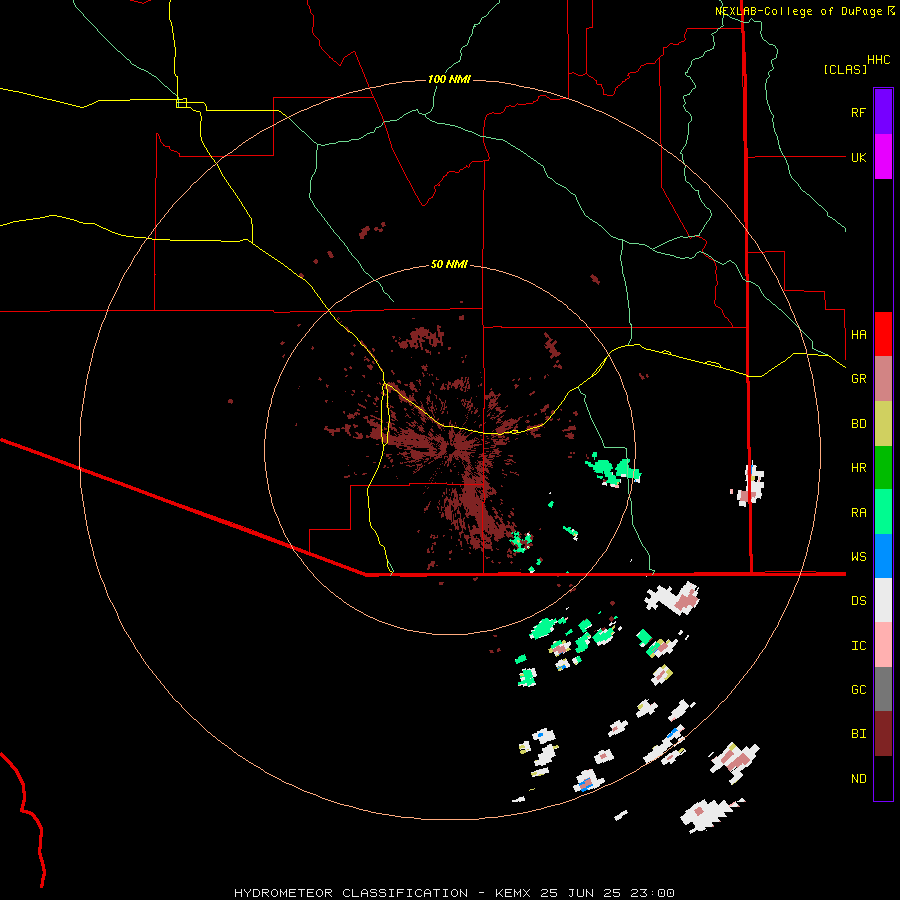
Task: Click the "ND" legend label
Action: click(858, 779)
